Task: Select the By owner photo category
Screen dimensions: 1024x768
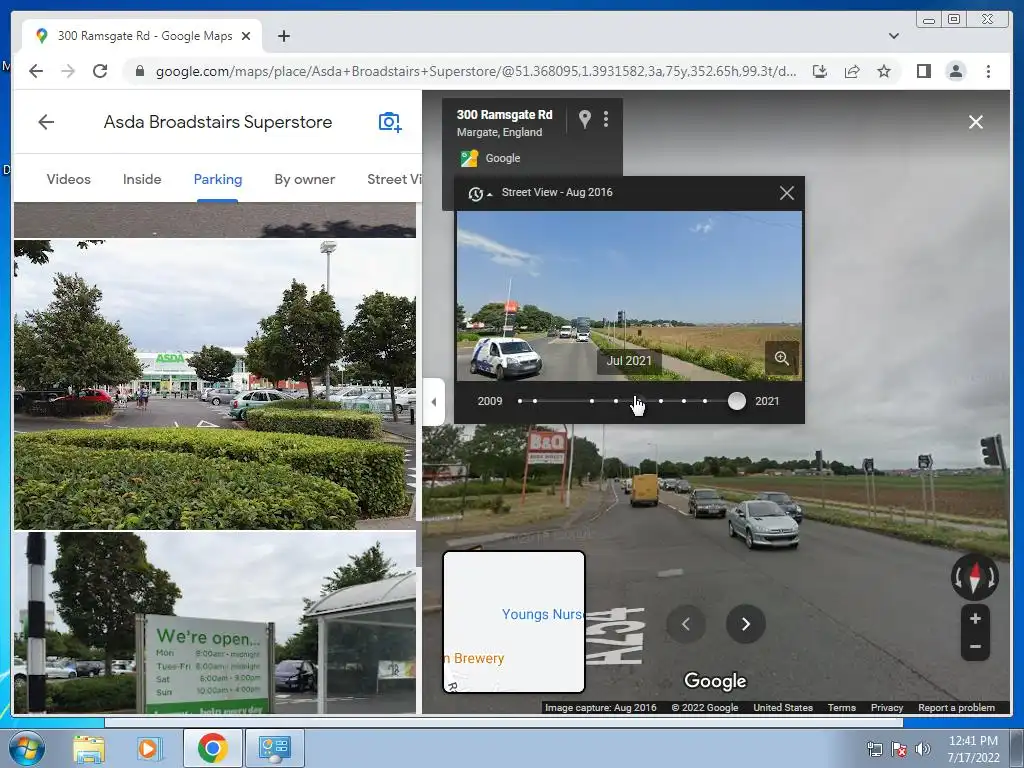Action: (x=304, y=179)
